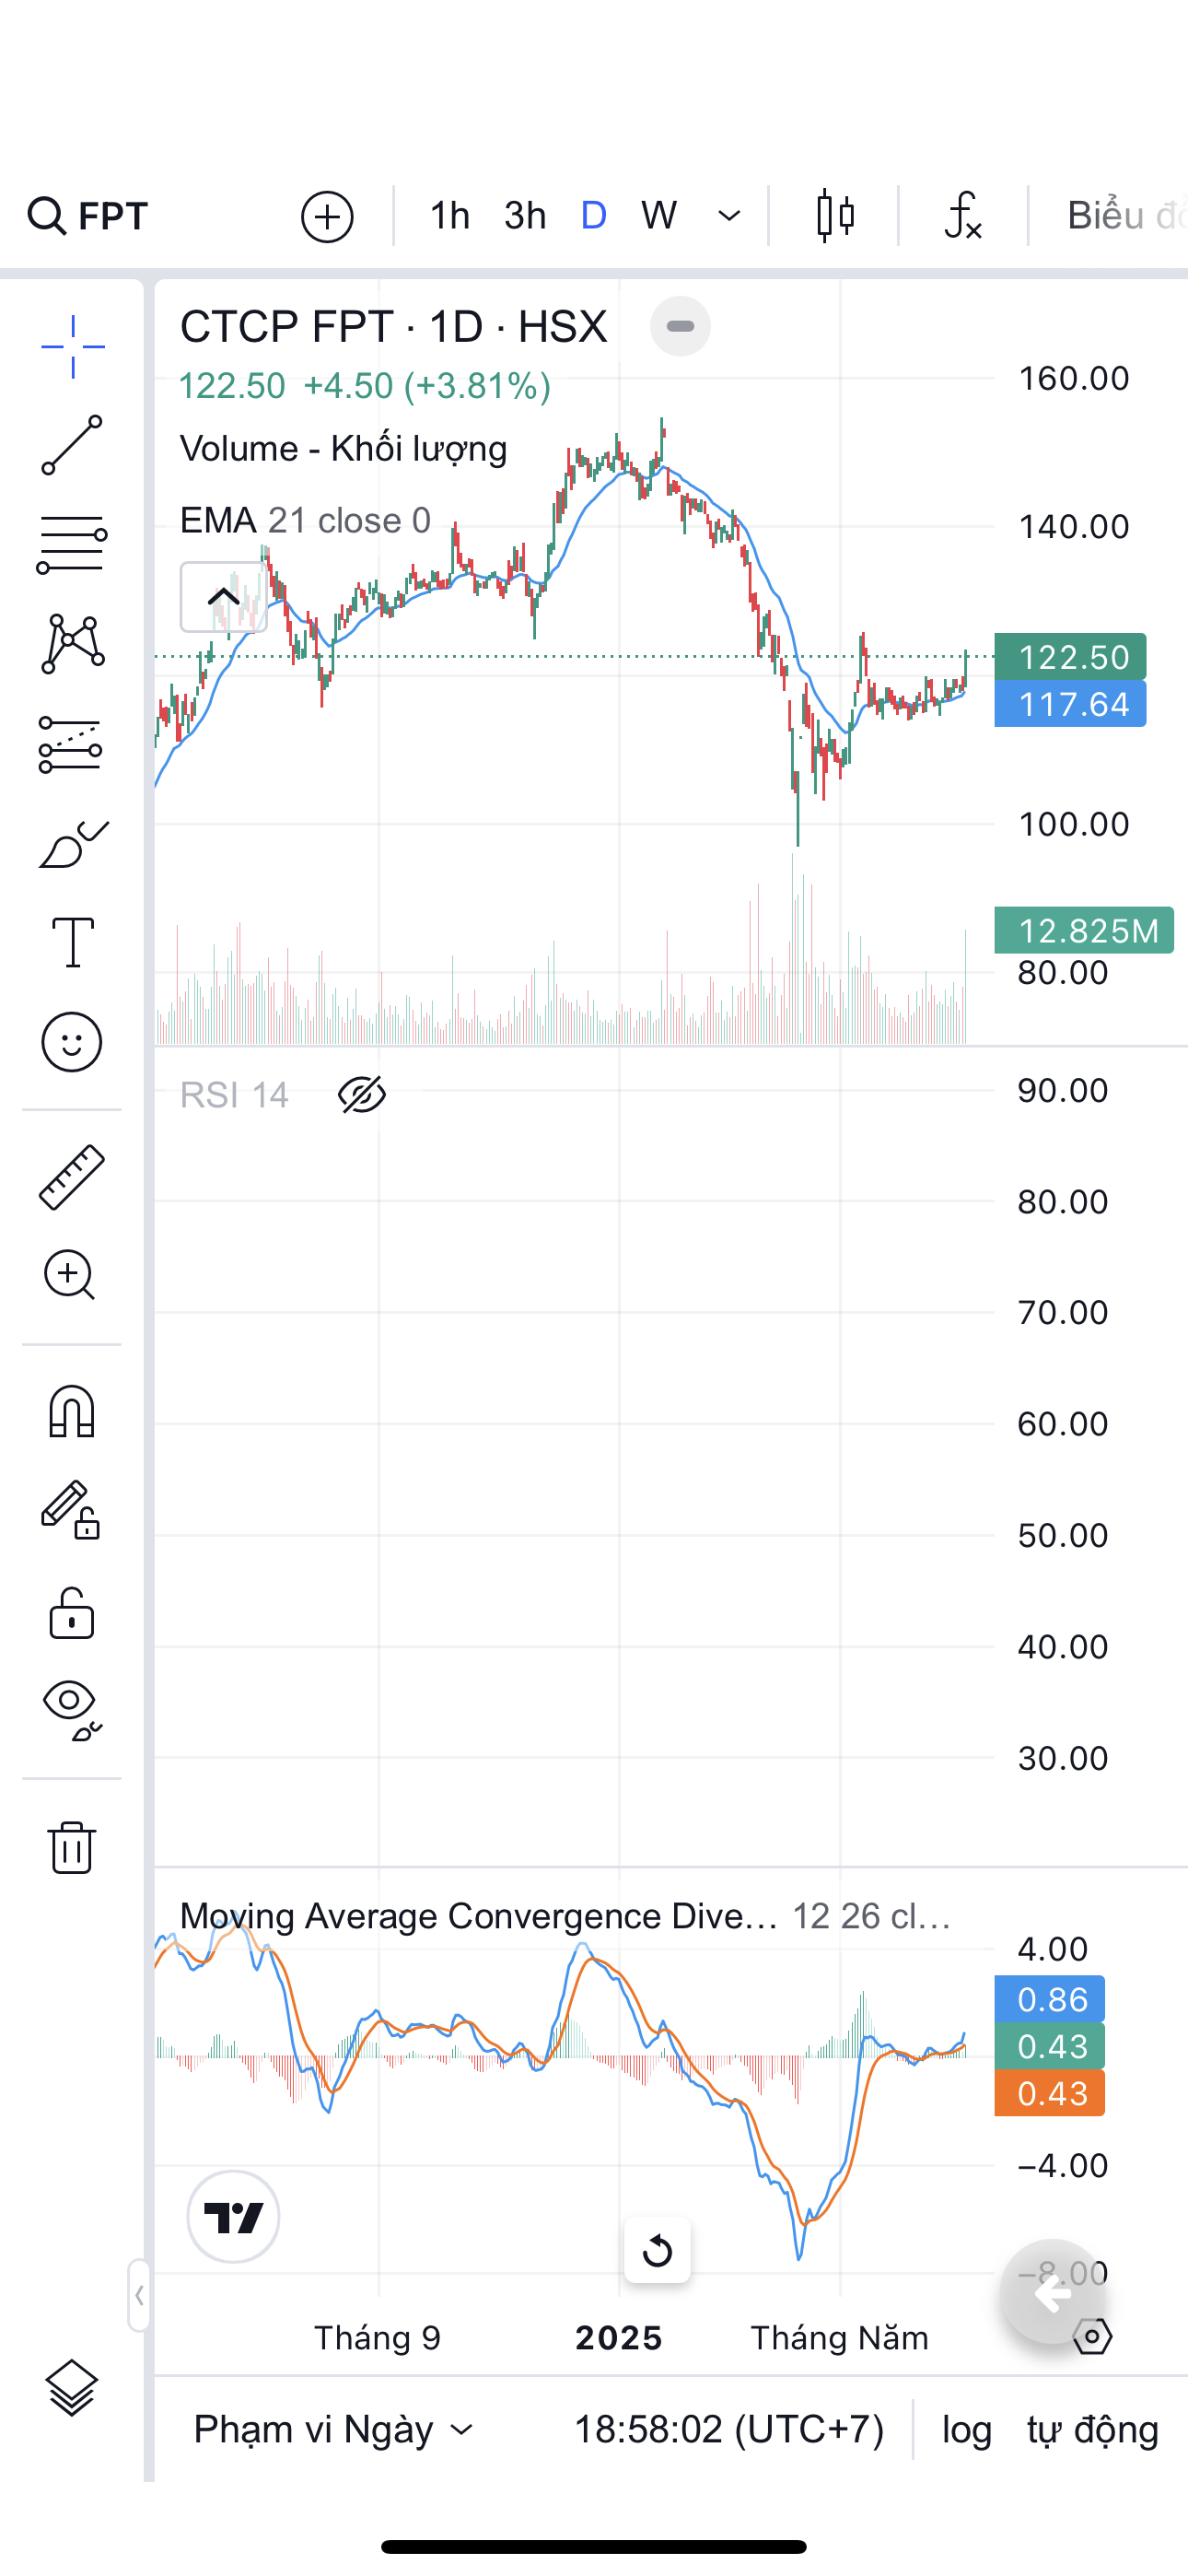This screenshot has height=2576, width=1188.
Task: Open the indicators fx menu
Action: (962, 215)
